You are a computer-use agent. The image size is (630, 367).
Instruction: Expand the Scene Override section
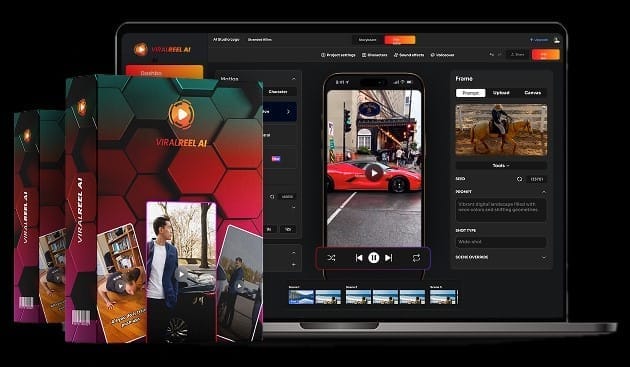point(544,258)
